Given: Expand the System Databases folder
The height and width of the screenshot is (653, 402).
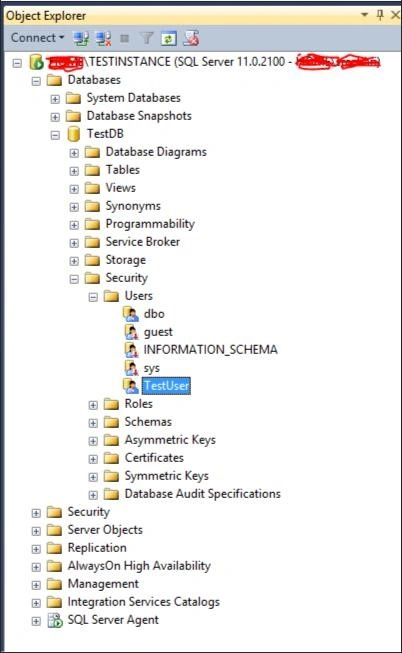Looking at the screenshot, I should [x=55, y=99].
